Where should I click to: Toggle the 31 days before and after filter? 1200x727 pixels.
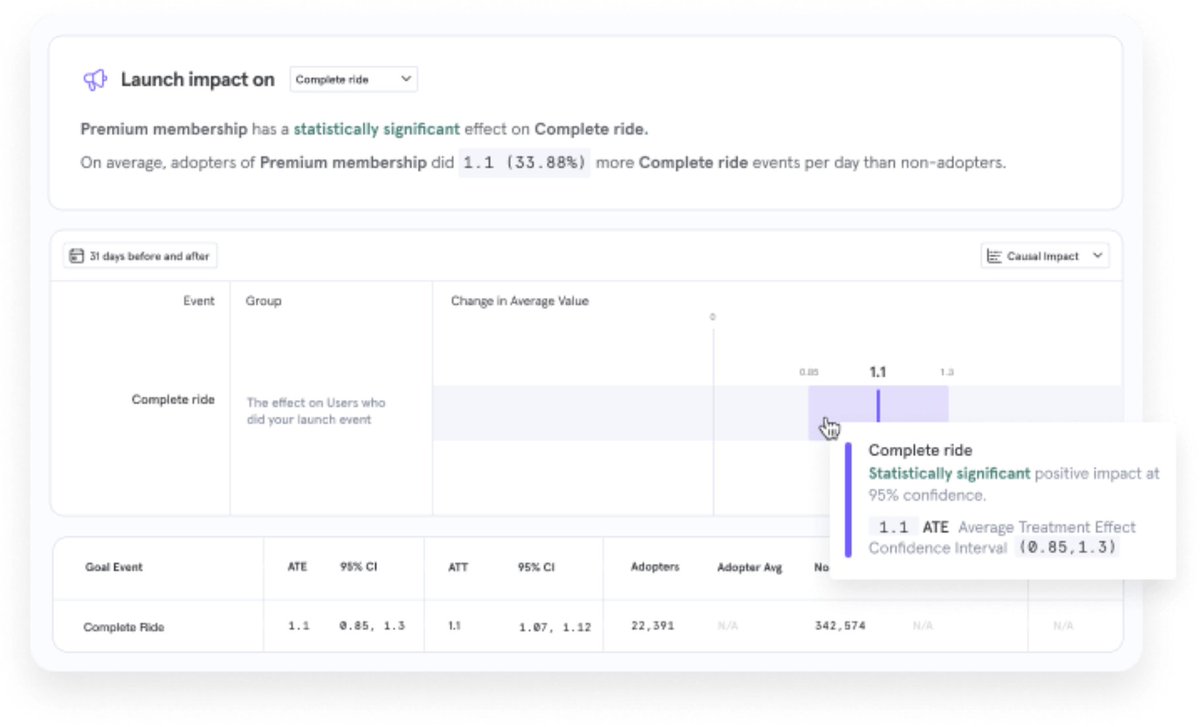point(140,255)
